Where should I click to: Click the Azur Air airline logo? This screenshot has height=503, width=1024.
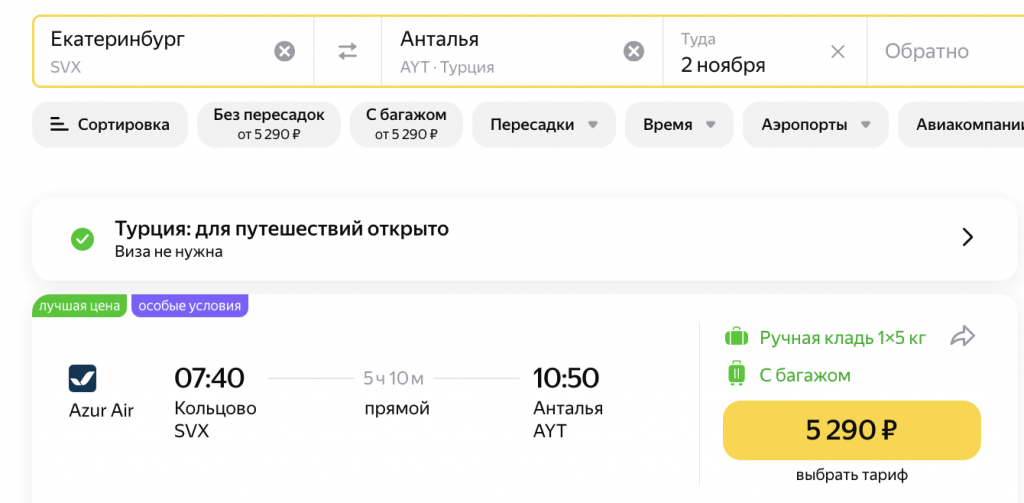pyautogui.click(x=82, y=378)
